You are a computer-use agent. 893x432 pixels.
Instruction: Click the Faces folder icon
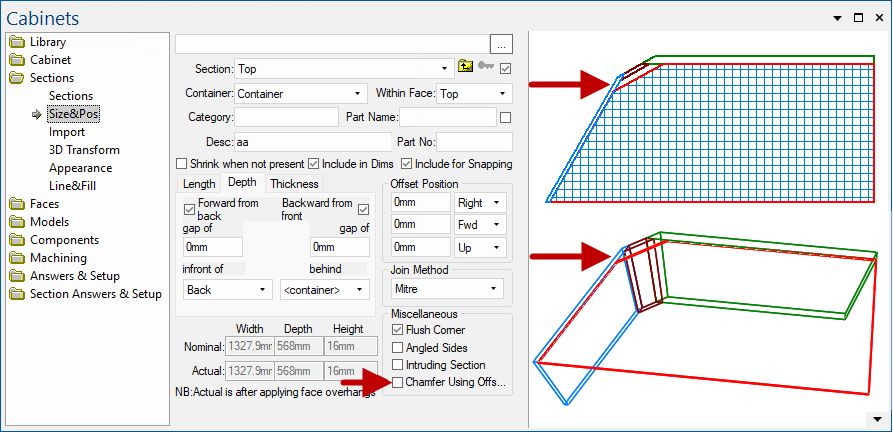[17, 204]
